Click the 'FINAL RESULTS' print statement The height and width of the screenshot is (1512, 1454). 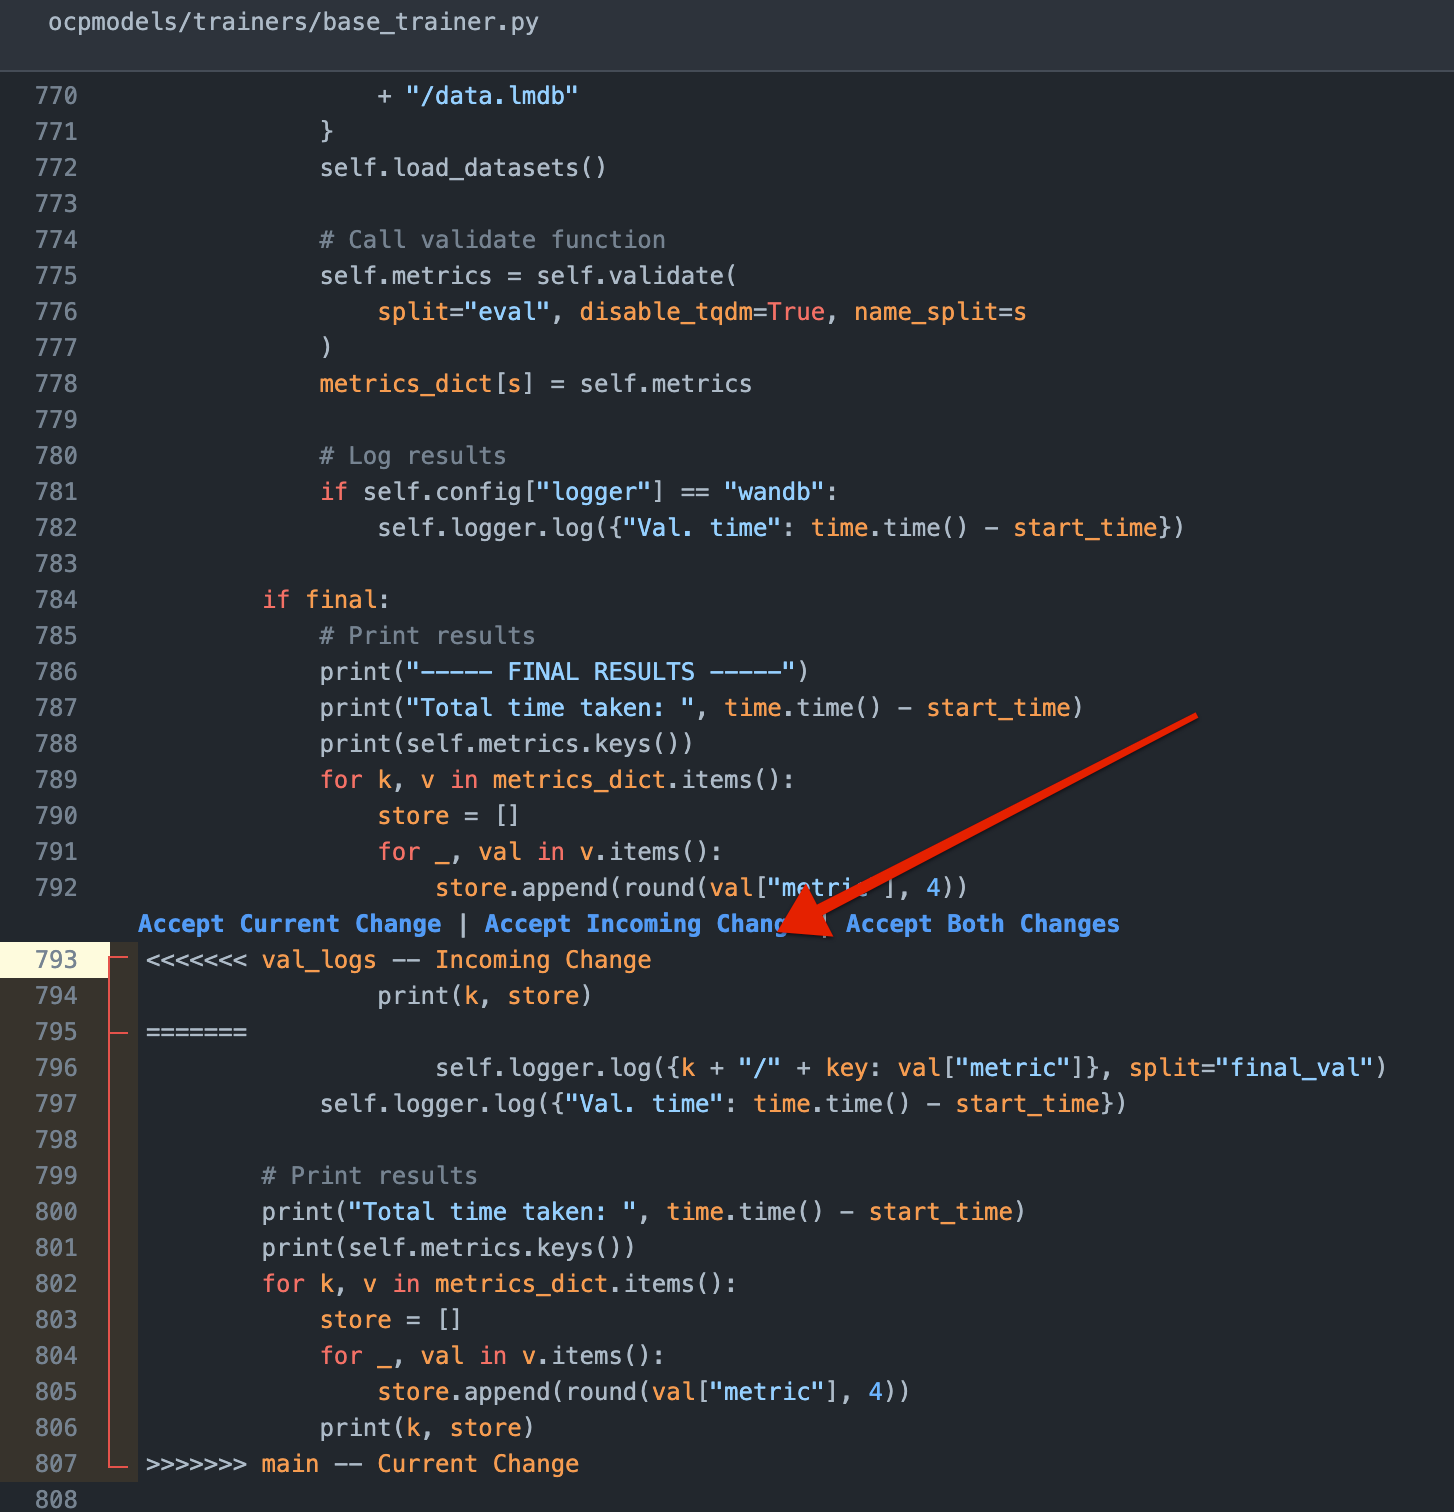(564, 672)
